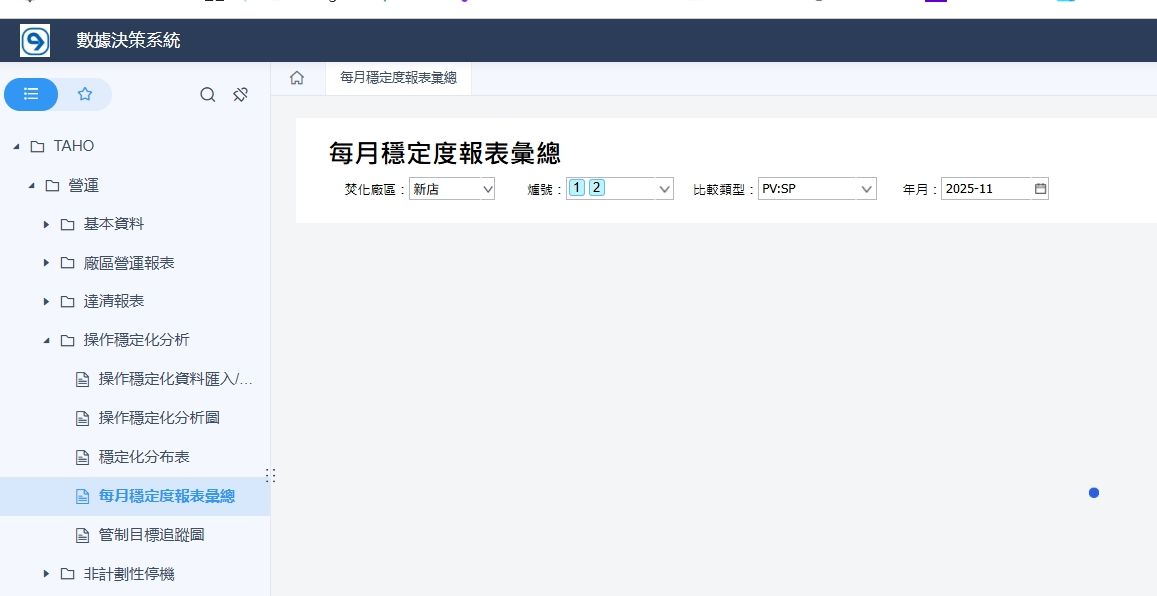
Task: Go to the home tab icon
Action: (x=297, y=78)
